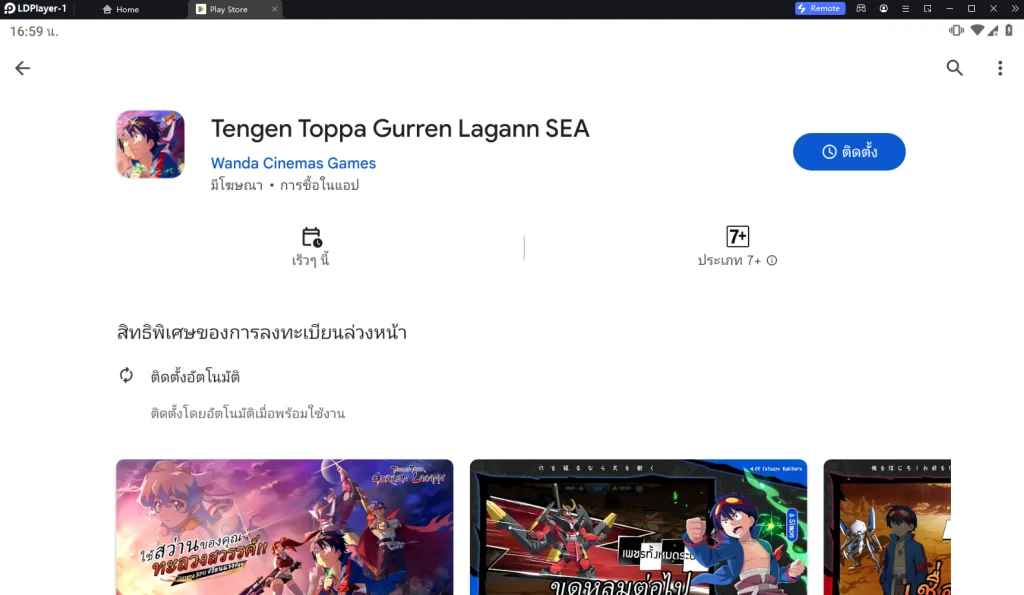Viewport: 1024px width, 595px height.
Task: Tap the blue ติดตั้ง install button
Action: click(x=849, y=152)
